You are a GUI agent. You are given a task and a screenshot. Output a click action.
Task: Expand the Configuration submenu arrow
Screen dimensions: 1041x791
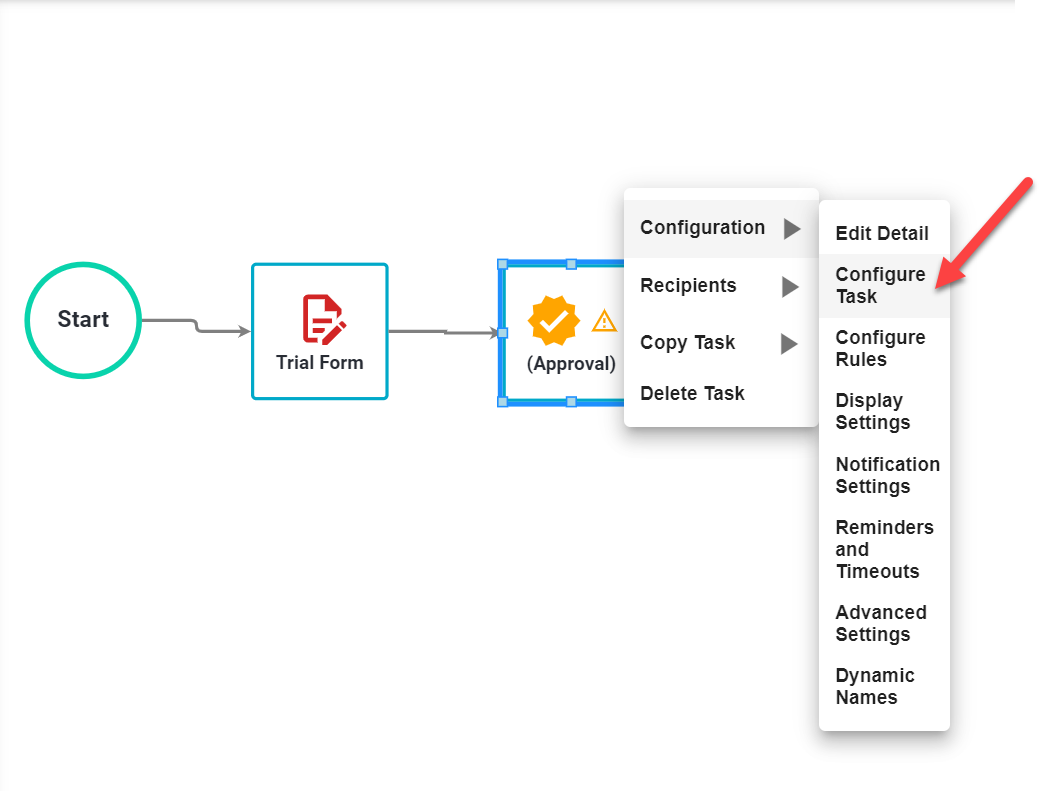(791, 229)
